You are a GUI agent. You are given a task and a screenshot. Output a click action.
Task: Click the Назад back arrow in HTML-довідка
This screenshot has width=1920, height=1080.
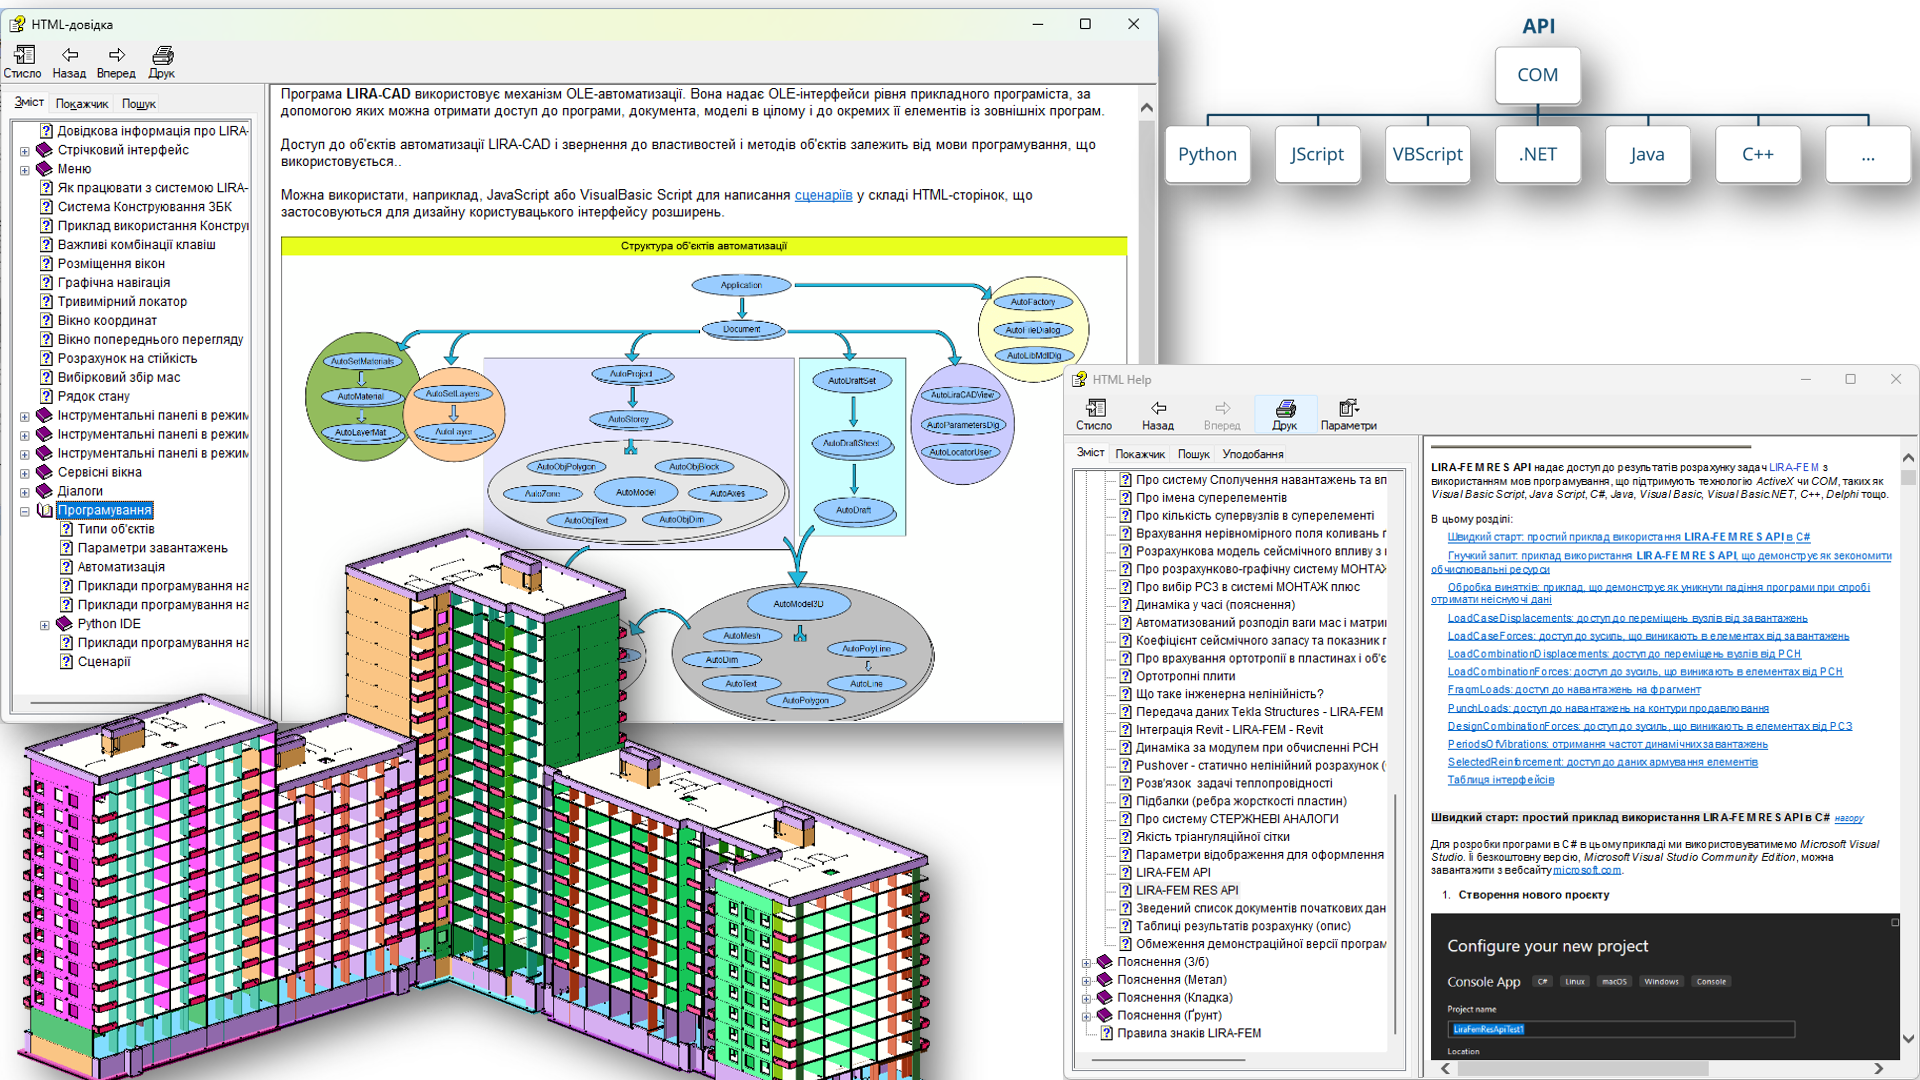[69, 55]
